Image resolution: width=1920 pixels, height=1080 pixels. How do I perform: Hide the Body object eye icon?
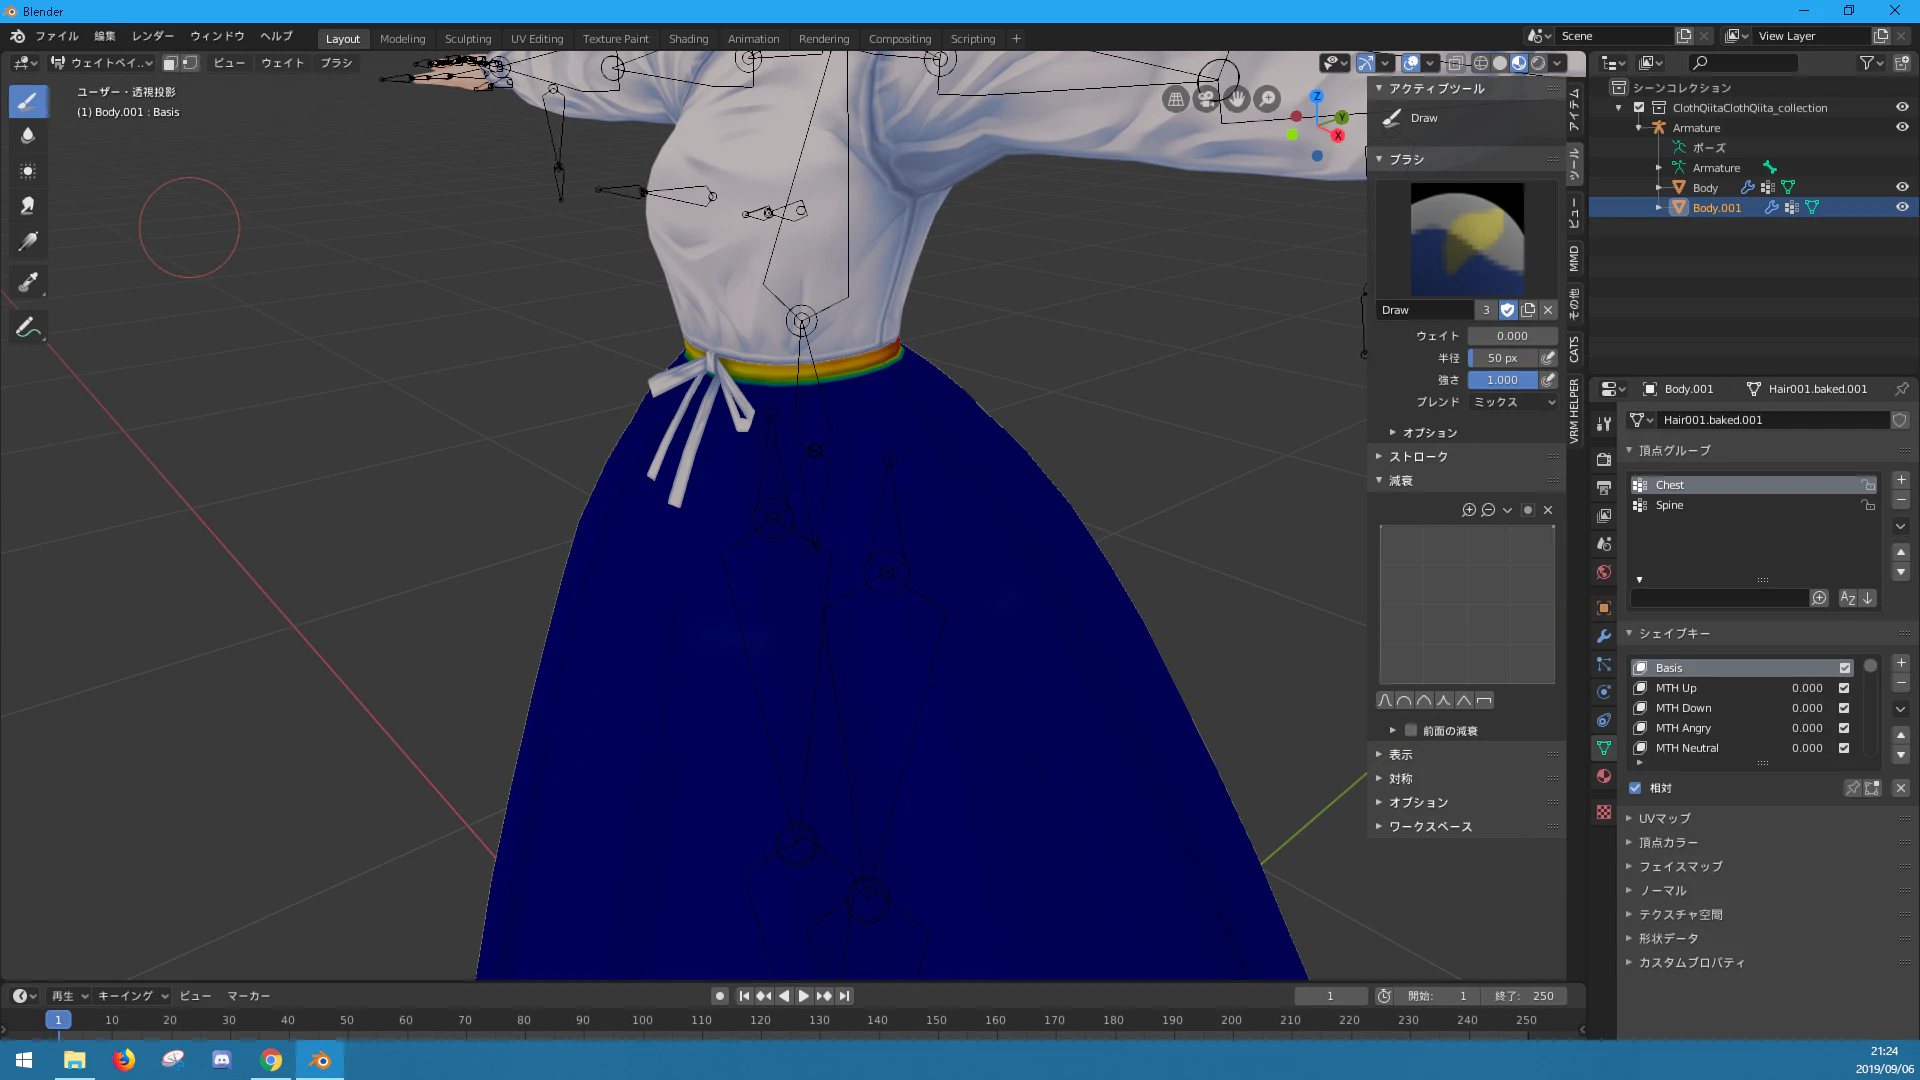(1902, 187)
